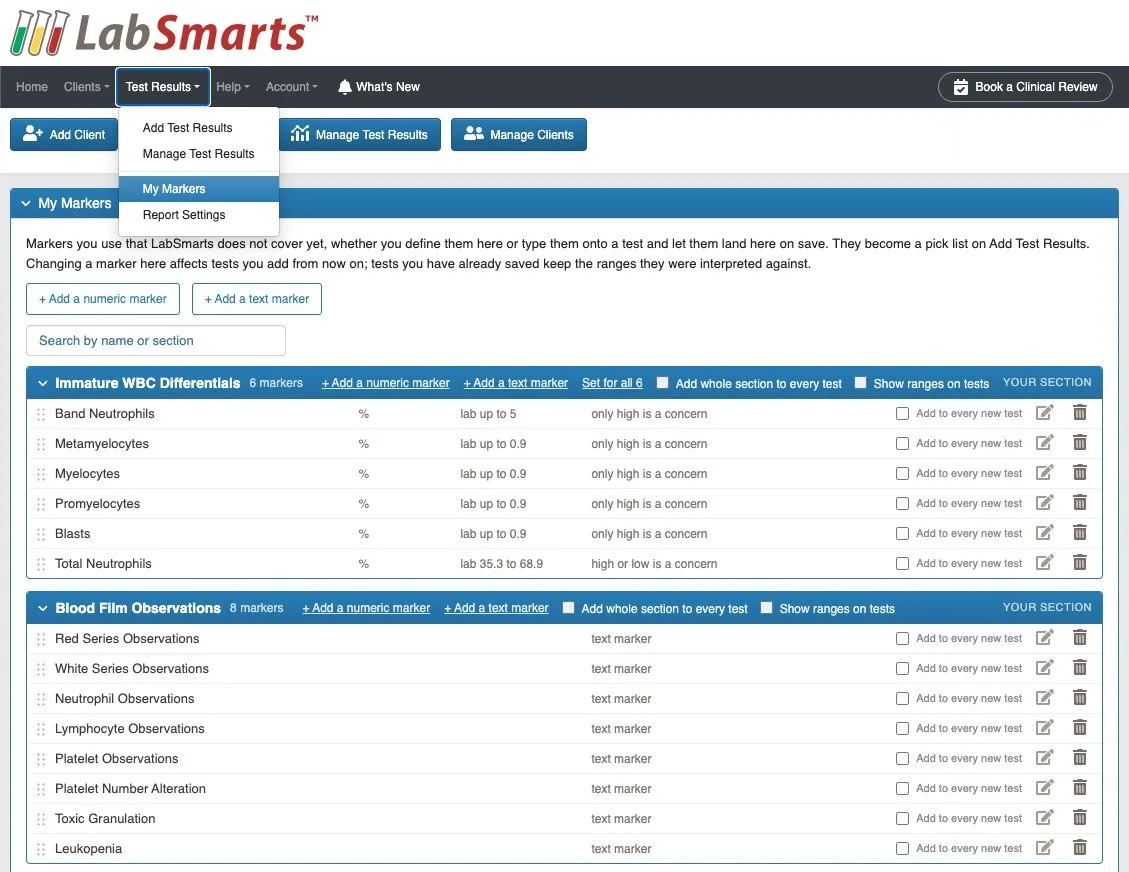
Task: Click the edit icon for Toxic Granulation
Action: (x=1044, y=817)
